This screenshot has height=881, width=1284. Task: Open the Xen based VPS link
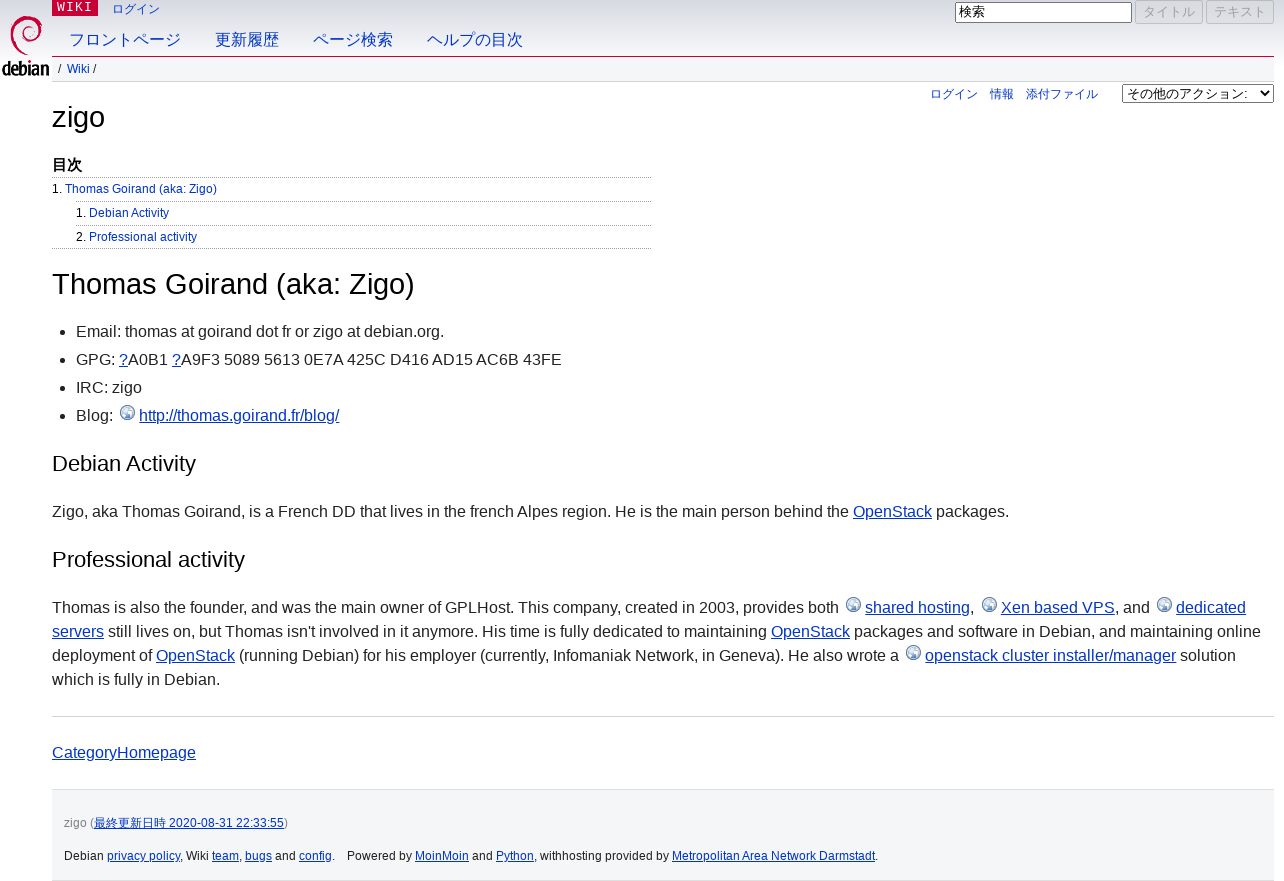pos(1057,608)
